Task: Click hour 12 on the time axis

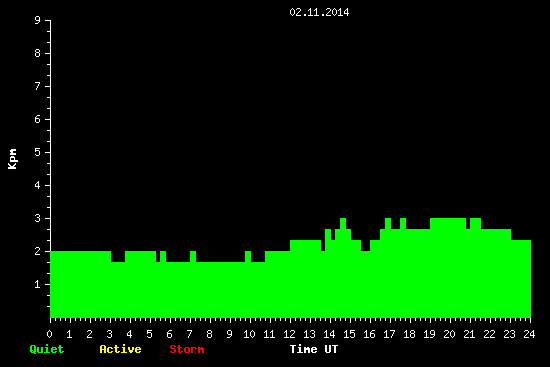Action: pos(289,334)
